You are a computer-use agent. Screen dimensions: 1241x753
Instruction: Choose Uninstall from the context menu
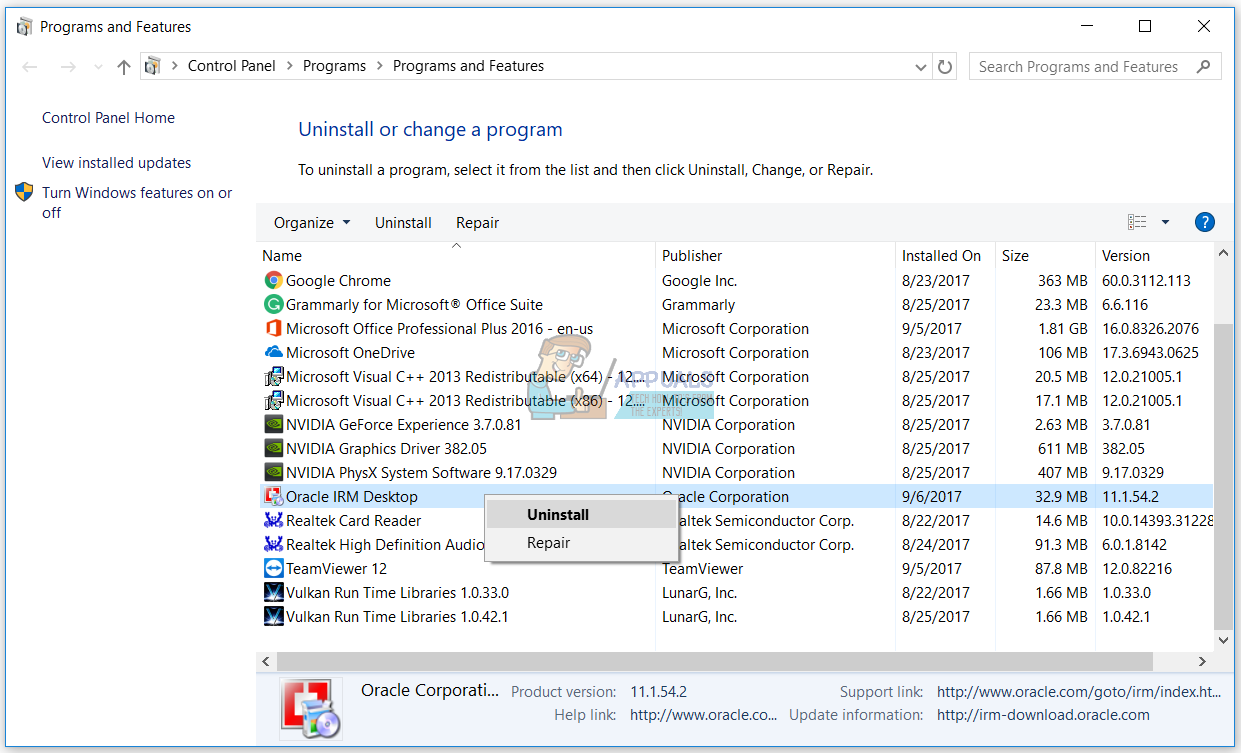click(x=581, y=515)
